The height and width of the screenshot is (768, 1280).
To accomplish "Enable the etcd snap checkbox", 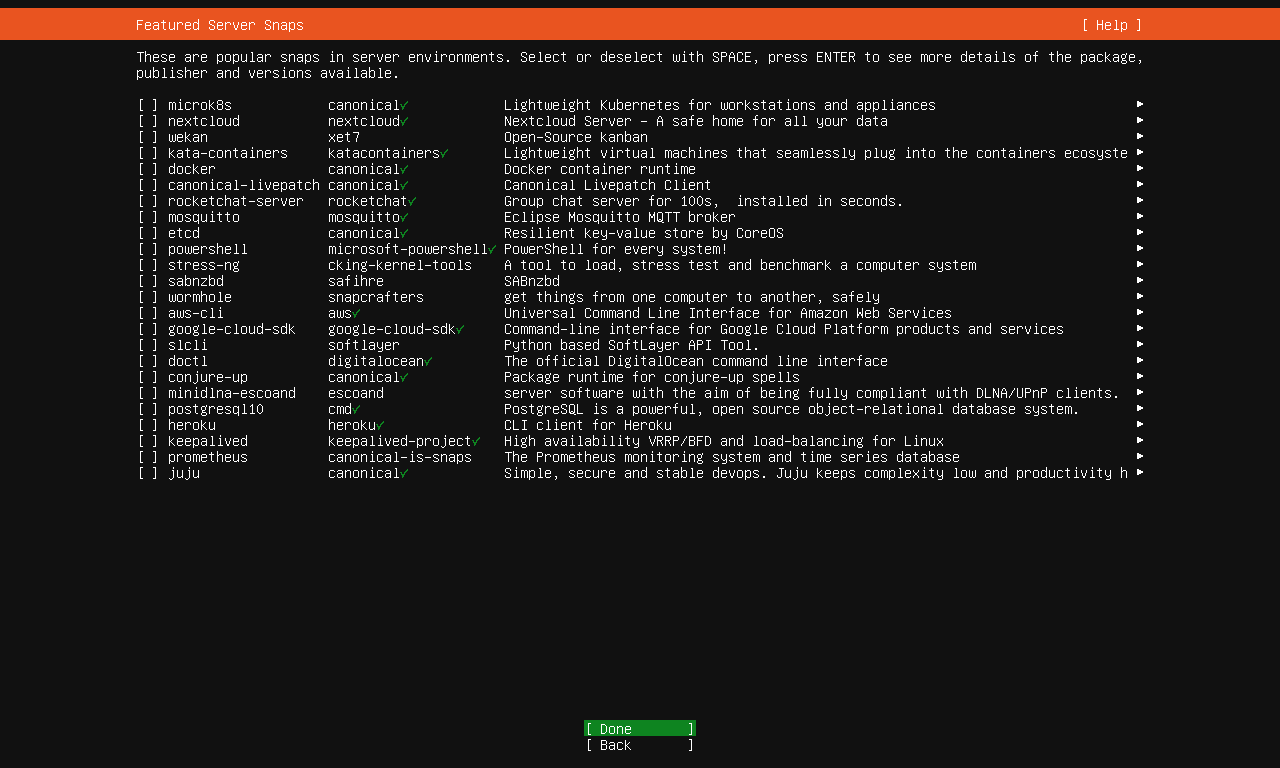I will [x=148, y=233].
